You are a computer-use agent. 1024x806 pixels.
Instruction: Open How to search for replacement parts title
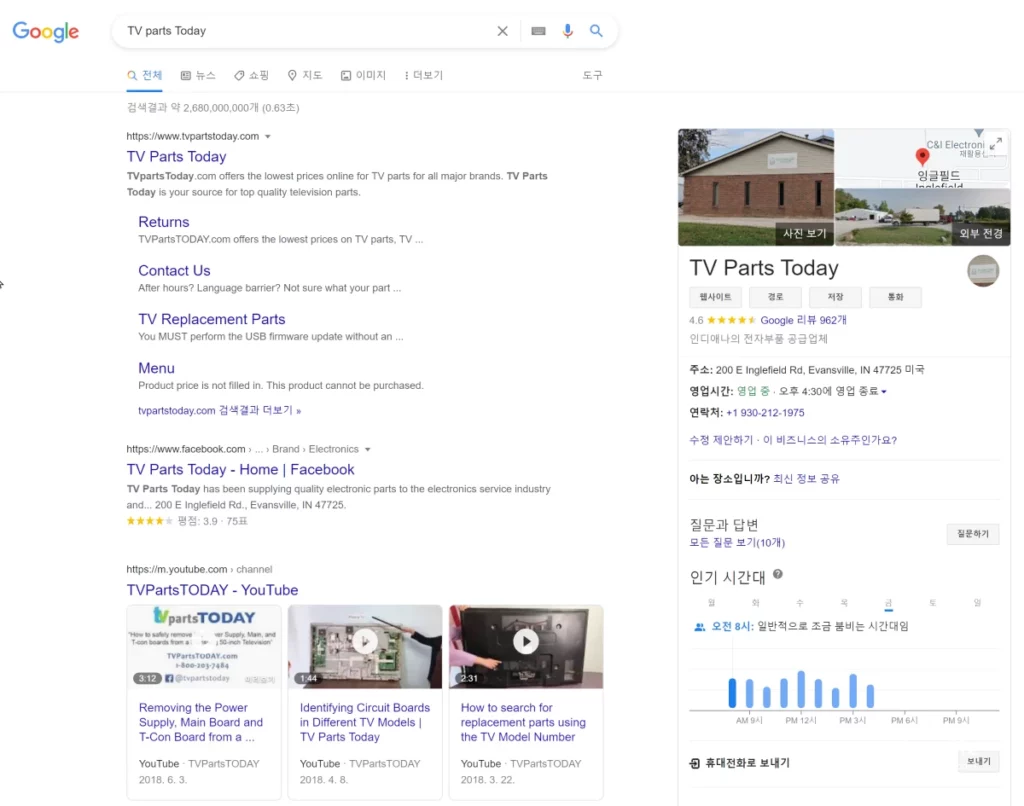coord(523,722)
